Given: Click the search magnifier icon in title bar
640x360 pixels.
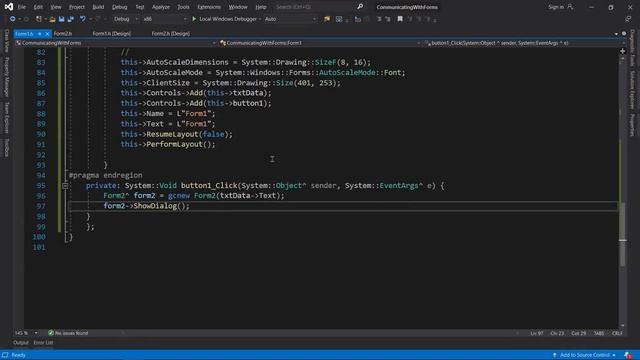Looking at the screenshot, I should [360, 7].
